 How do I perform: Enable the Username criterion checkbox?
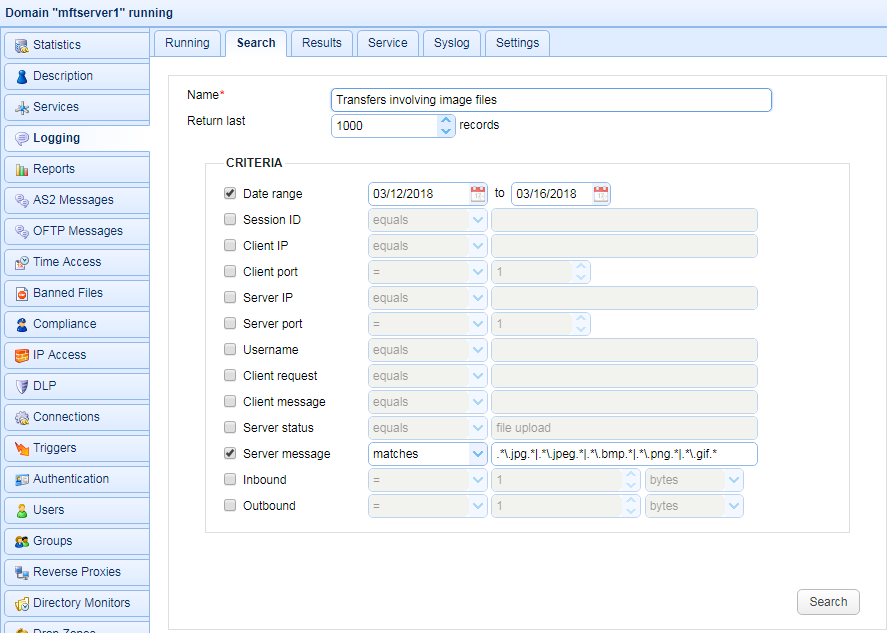(229, 349)
